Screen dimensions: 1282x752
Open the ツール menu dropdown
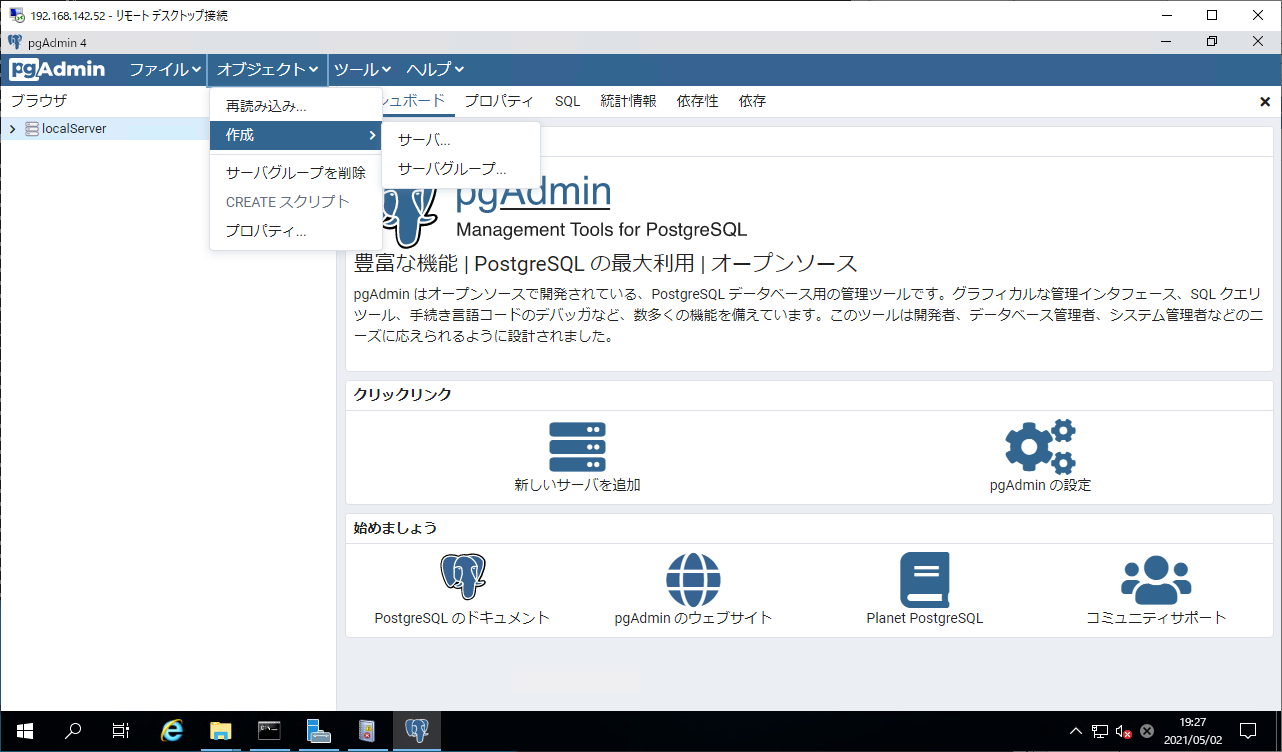tap(362, 69)
